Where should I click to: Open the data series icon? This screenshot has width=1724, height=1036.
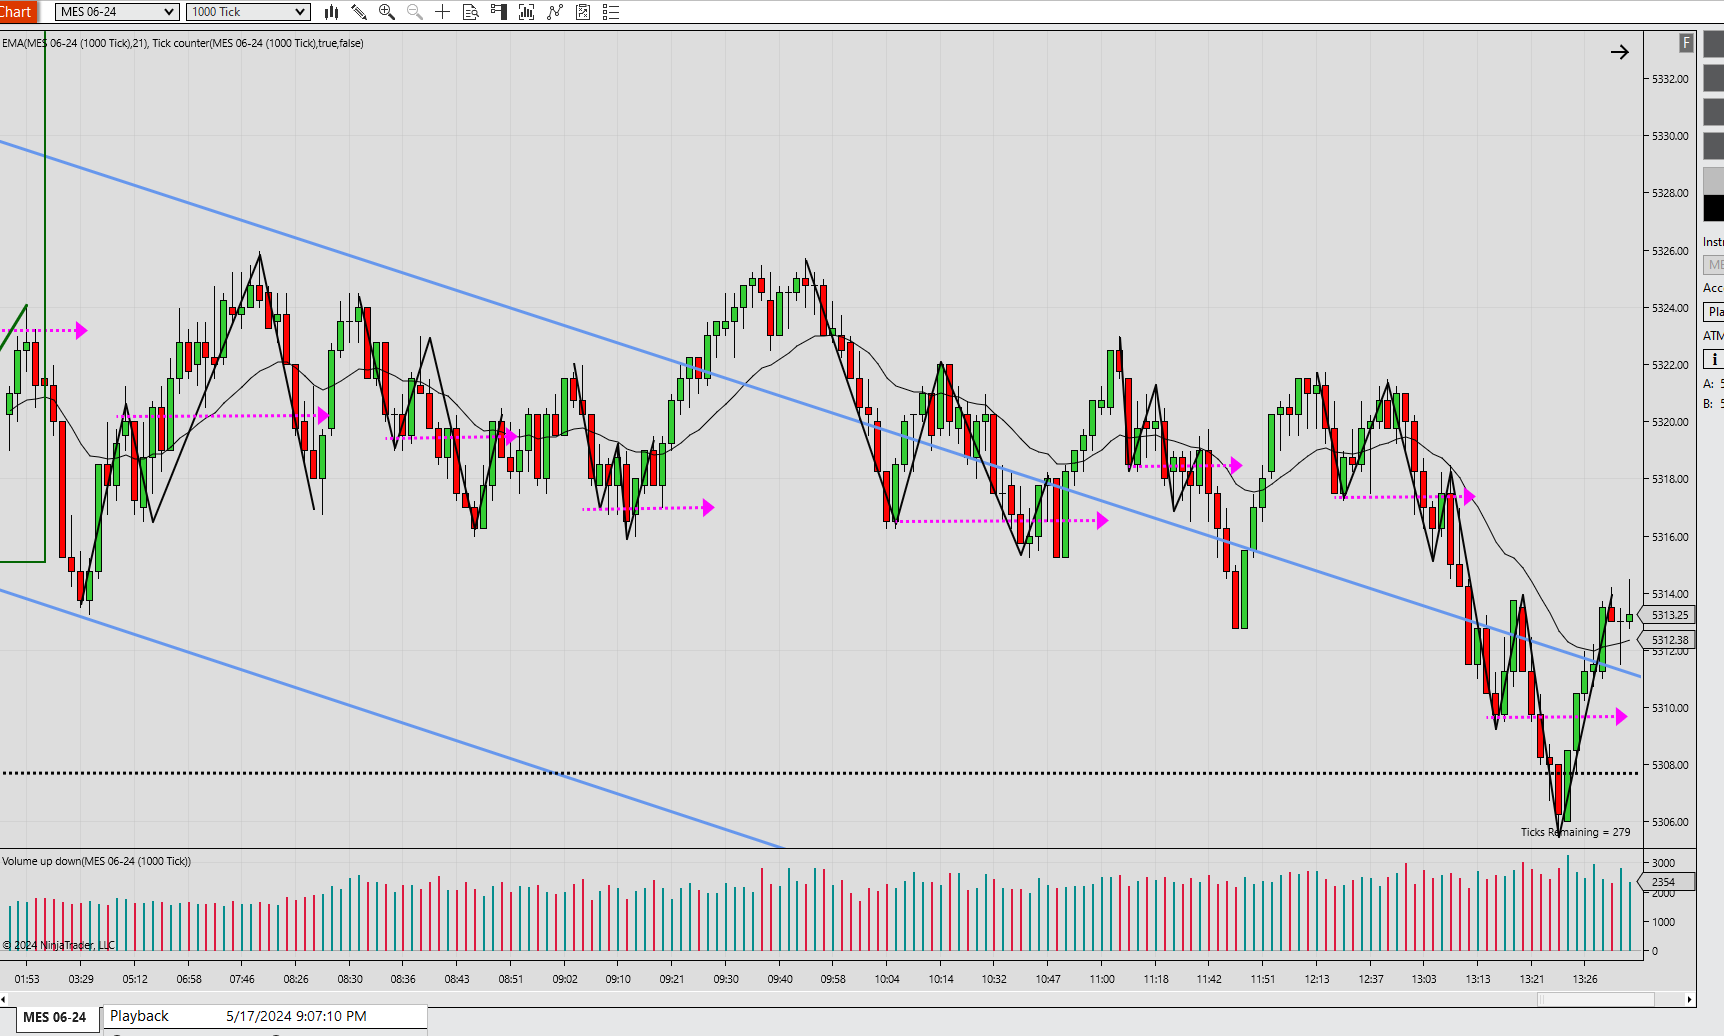click(x=527, y=12)
